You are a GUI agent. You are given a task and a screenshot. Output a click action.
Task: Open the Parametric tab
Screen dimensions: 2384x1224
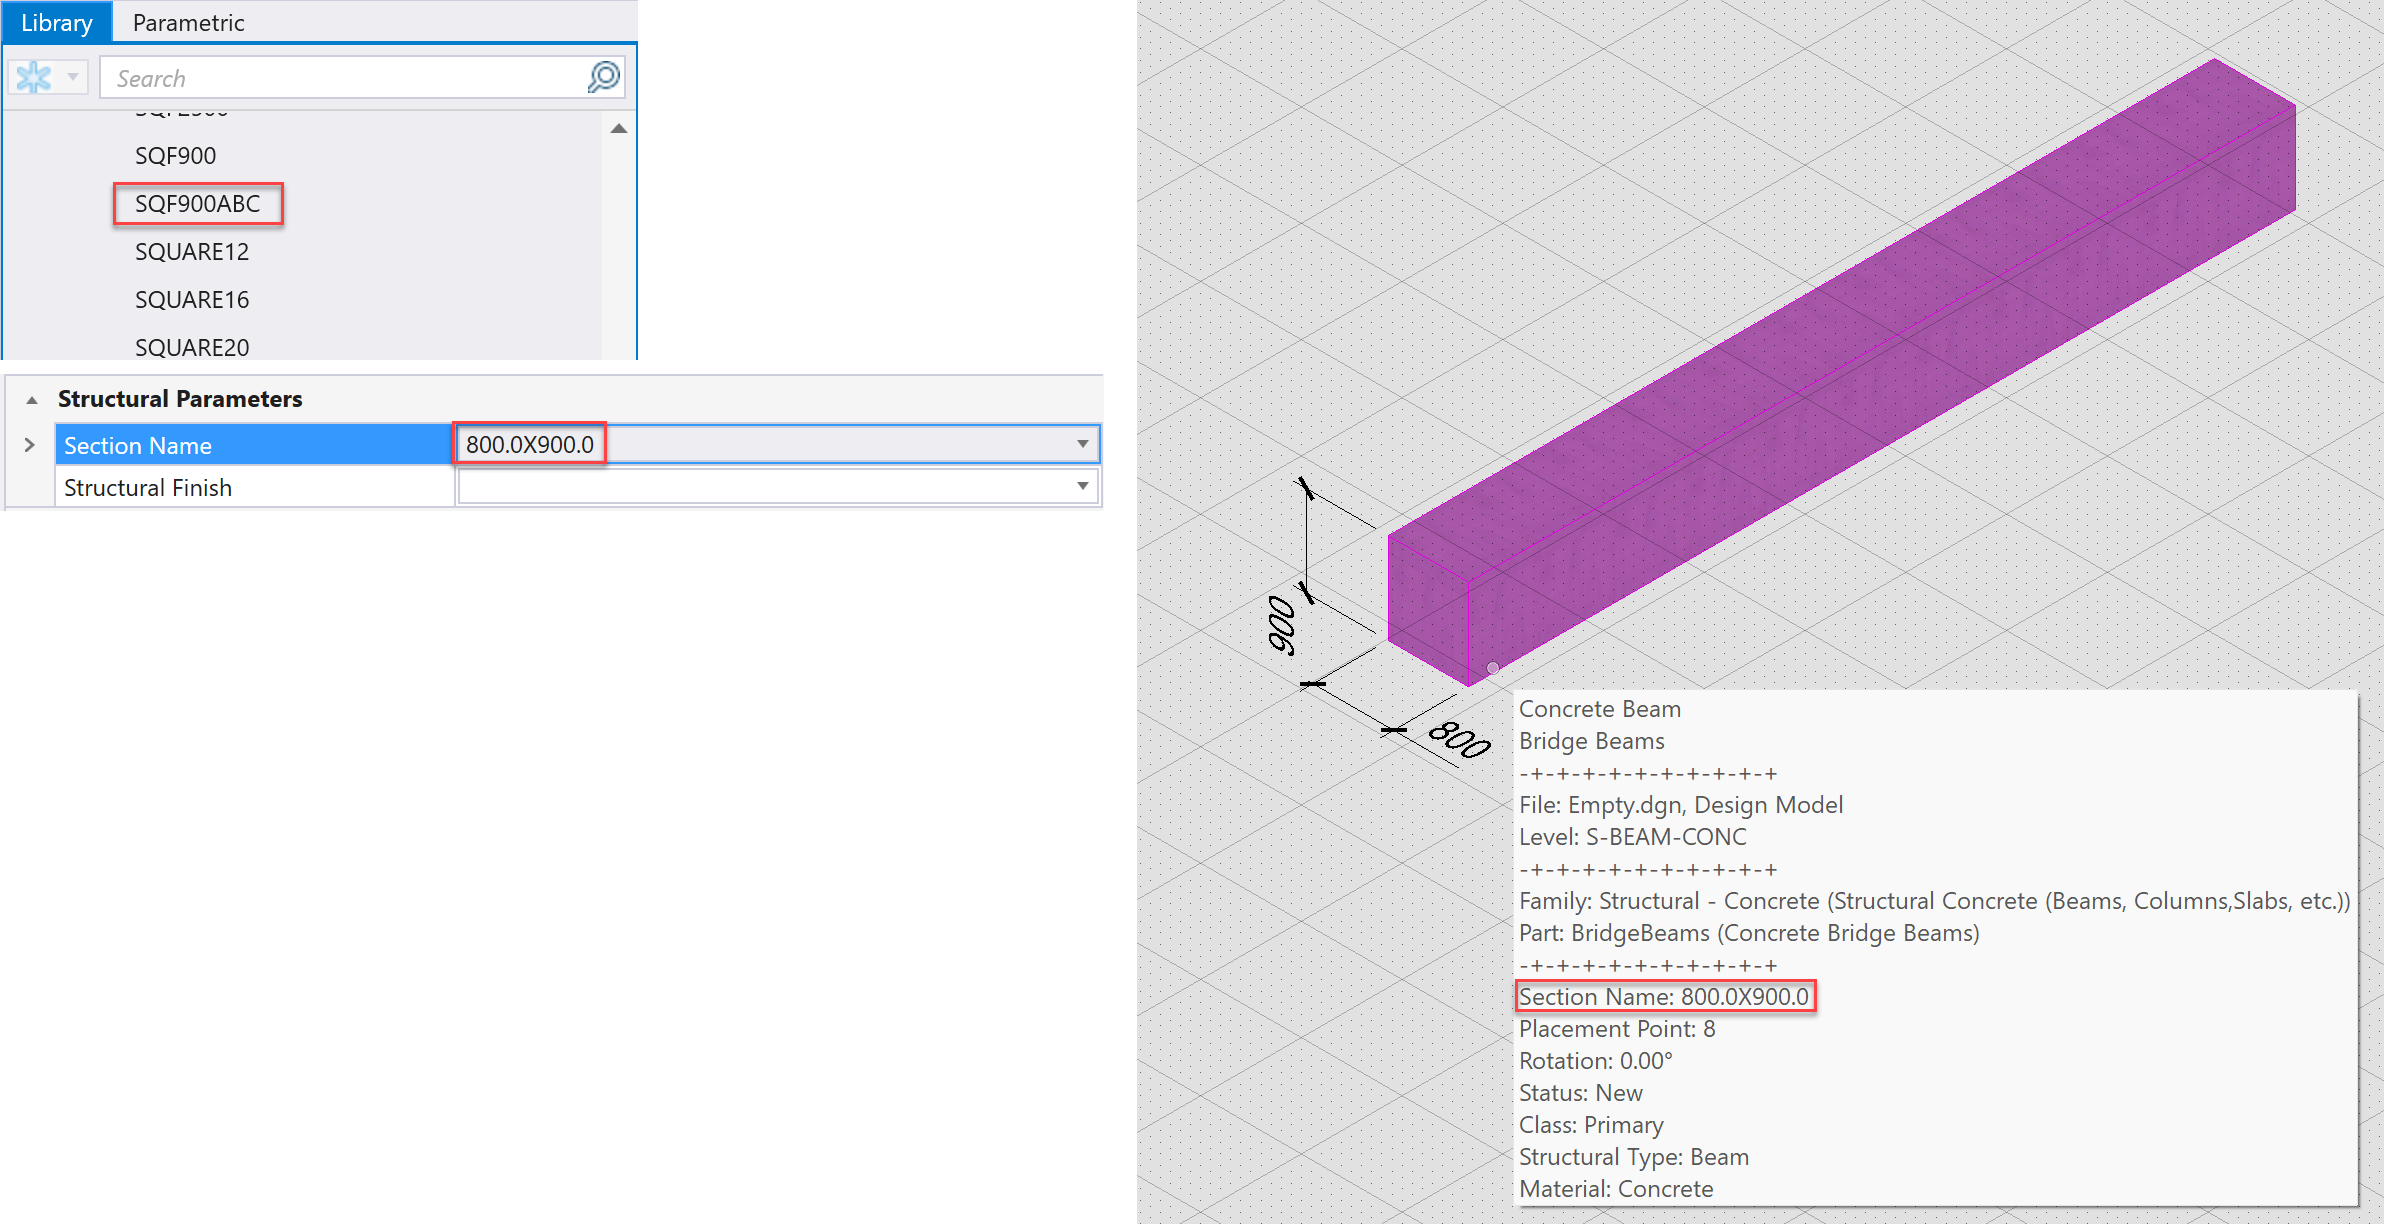click(188, 22)
